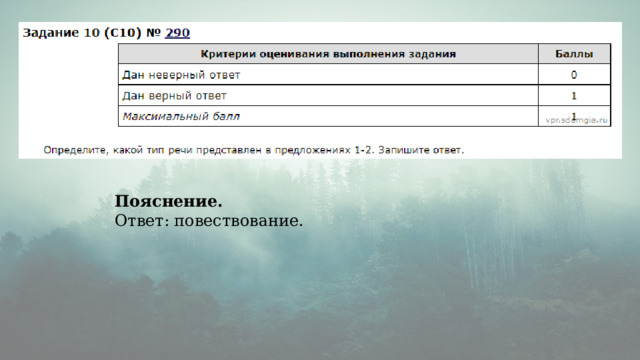Select the 'Ответ: повествование.' line

click(x=209, y=221)
